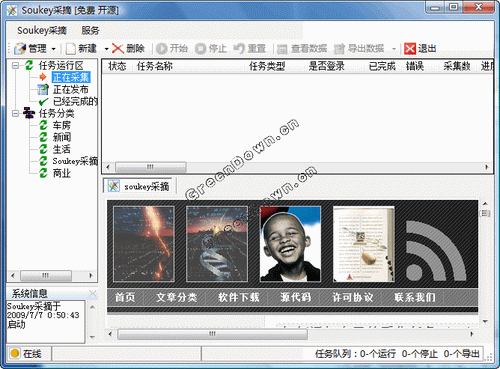
Task: Select the 车房 category label
Action: [x=62, y=125]
